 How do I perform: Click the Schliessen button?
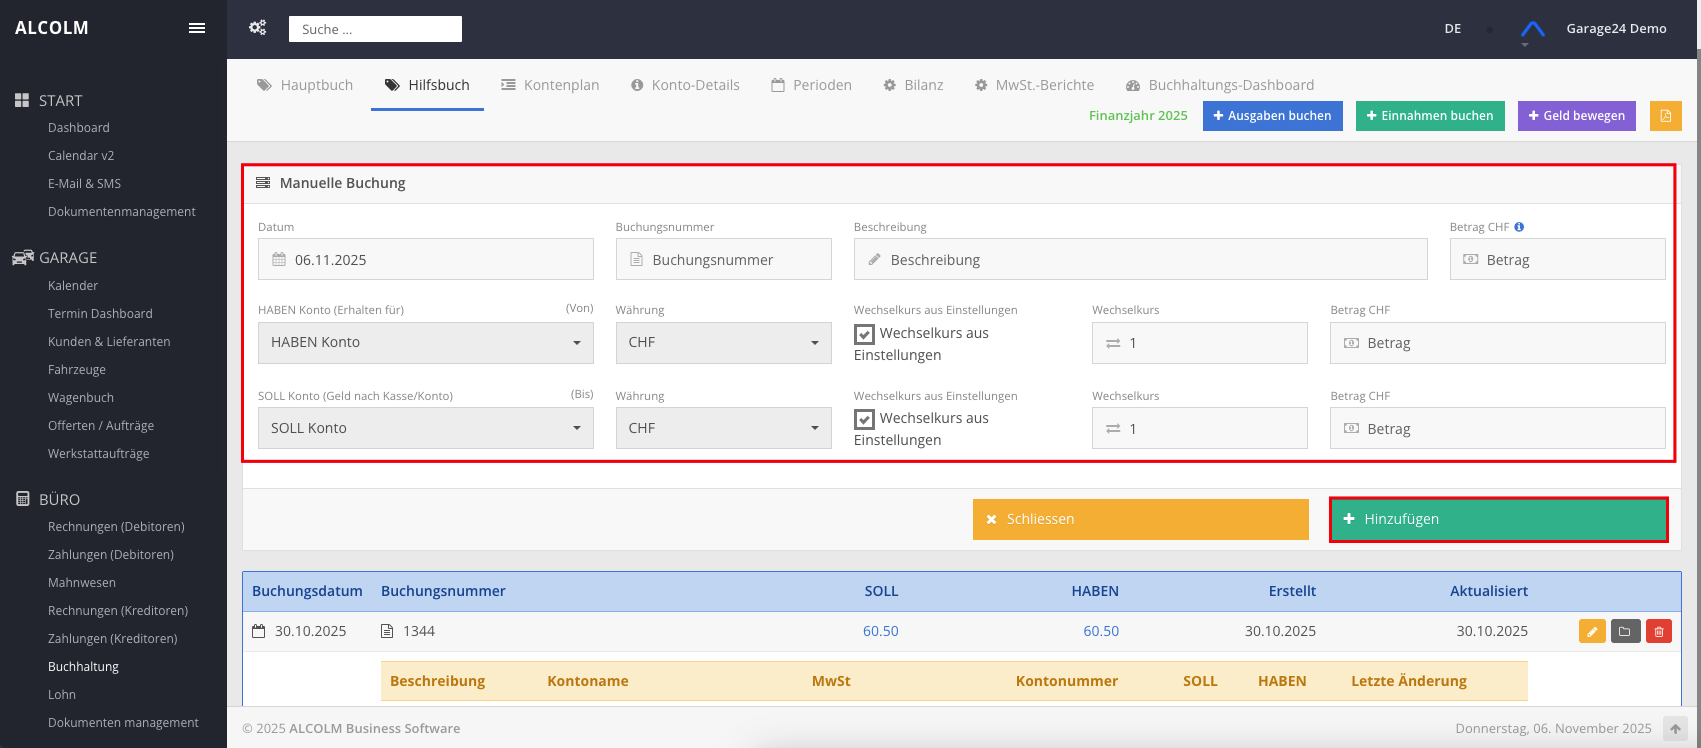[x=1140, y=519]
